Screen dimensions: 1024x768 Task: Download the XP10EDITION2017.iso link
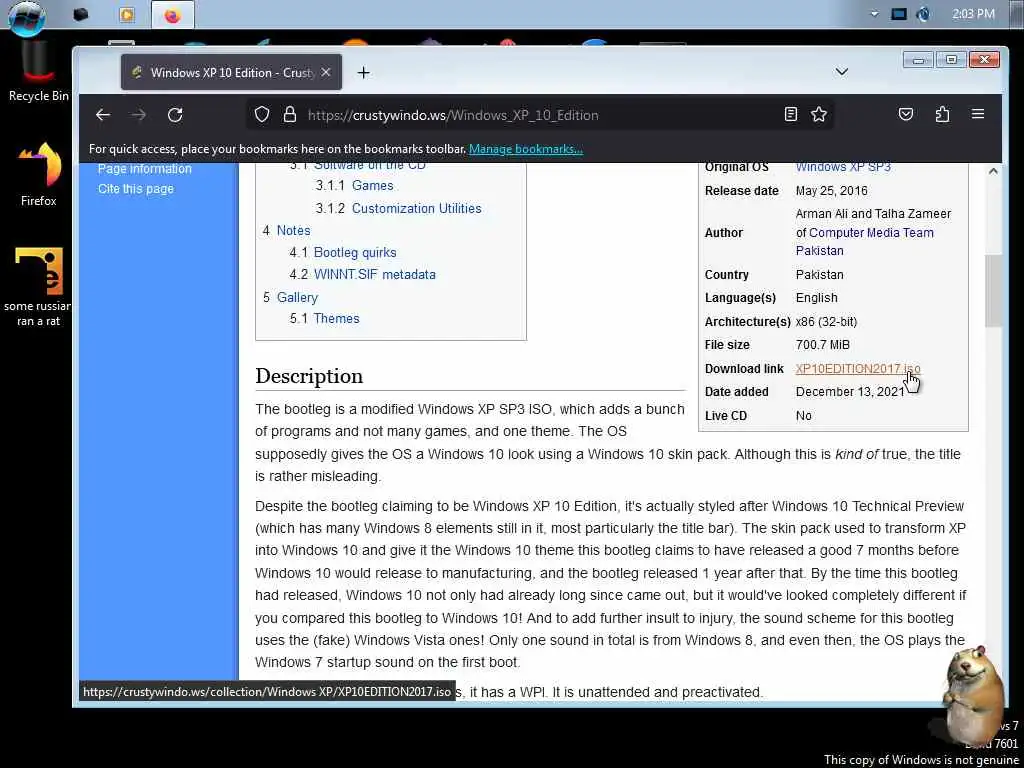[857, 369]
